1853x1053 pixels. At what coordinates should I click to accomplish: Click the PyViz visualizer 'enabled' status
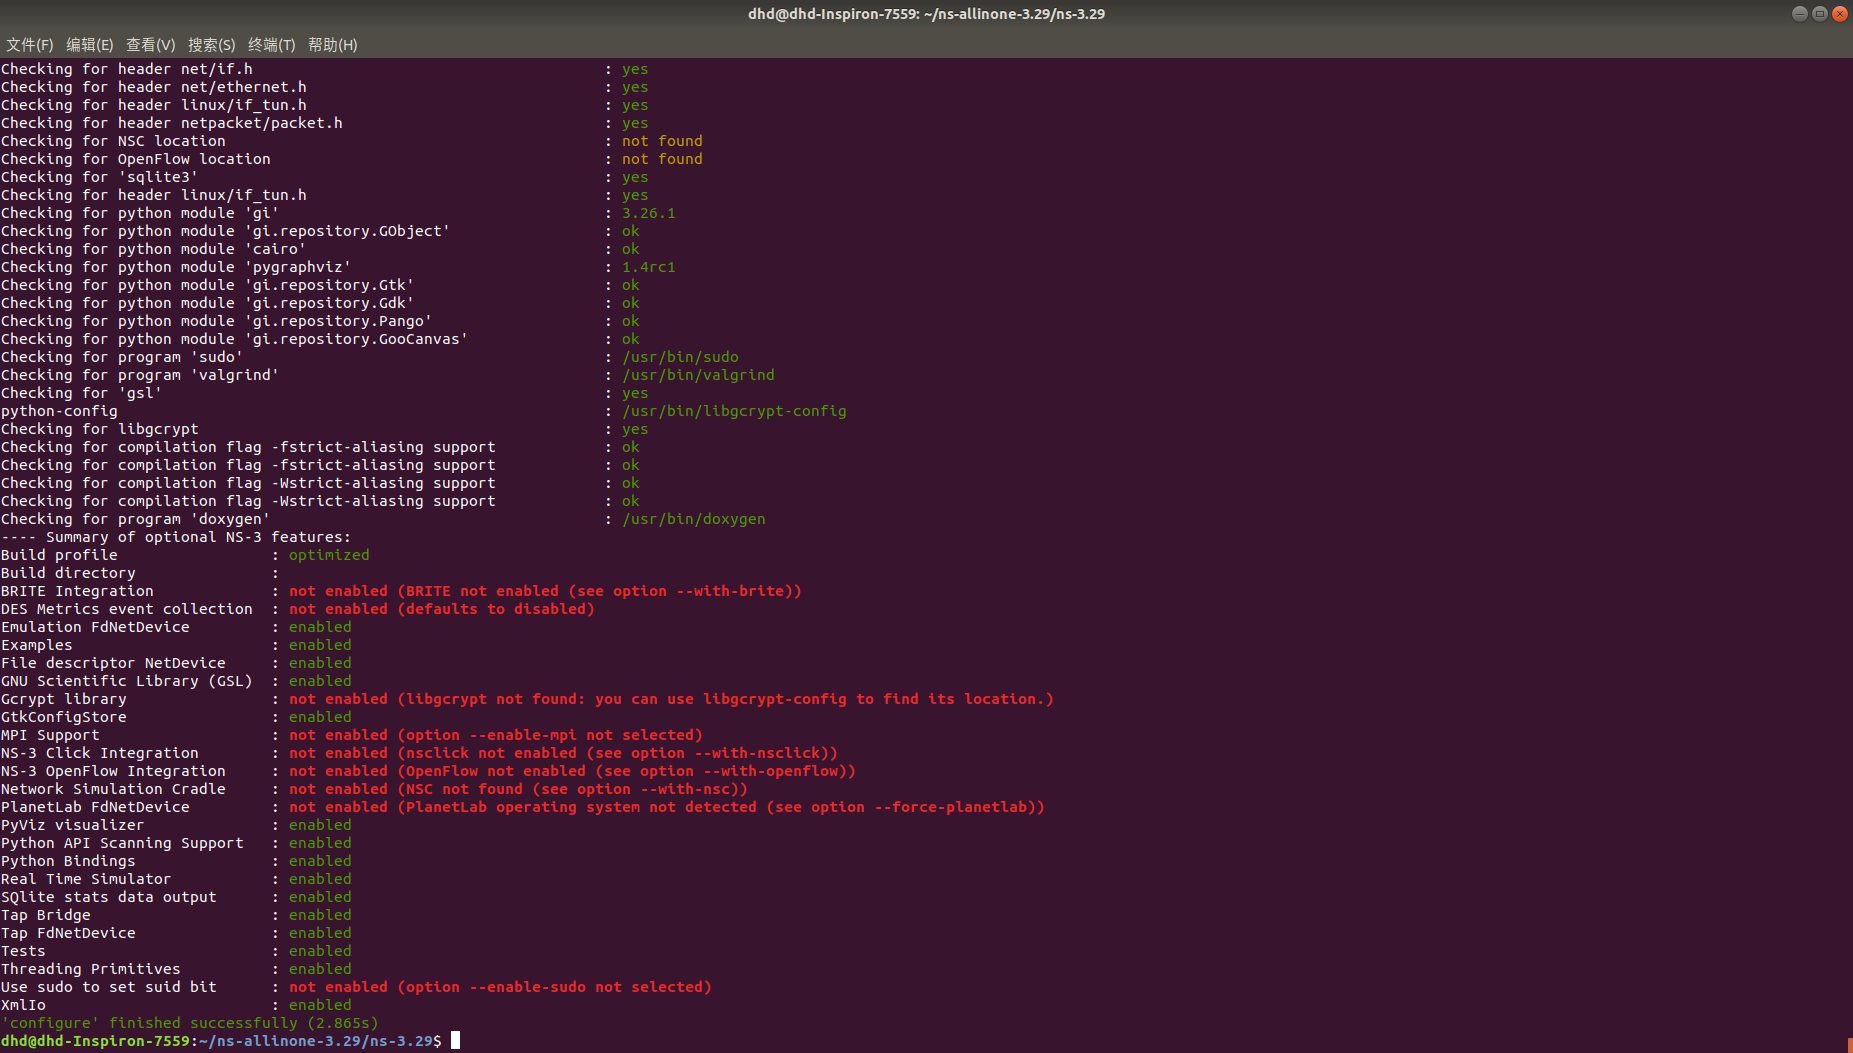tap(319, 824)
